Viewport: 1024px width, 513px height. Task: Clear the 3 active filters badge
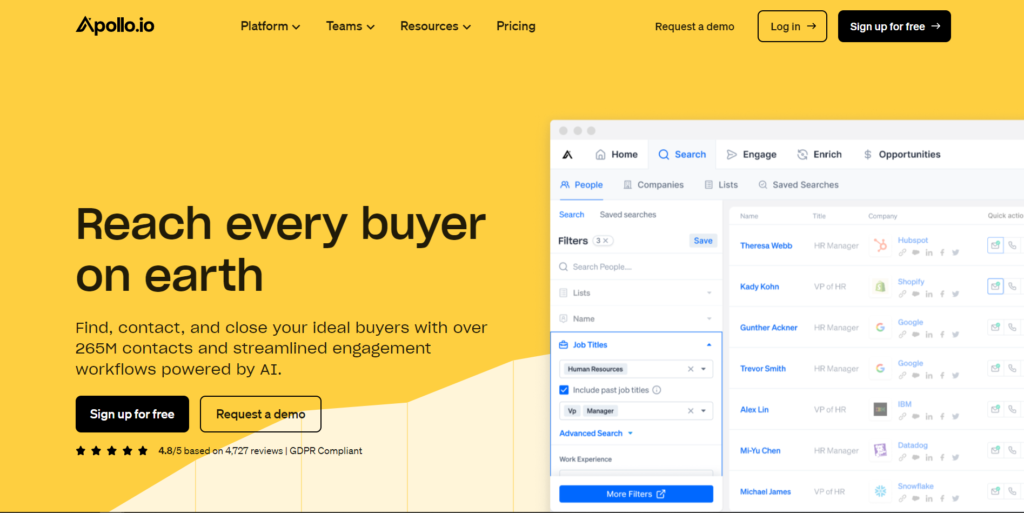pyautogui.click(x=605, y=241)
